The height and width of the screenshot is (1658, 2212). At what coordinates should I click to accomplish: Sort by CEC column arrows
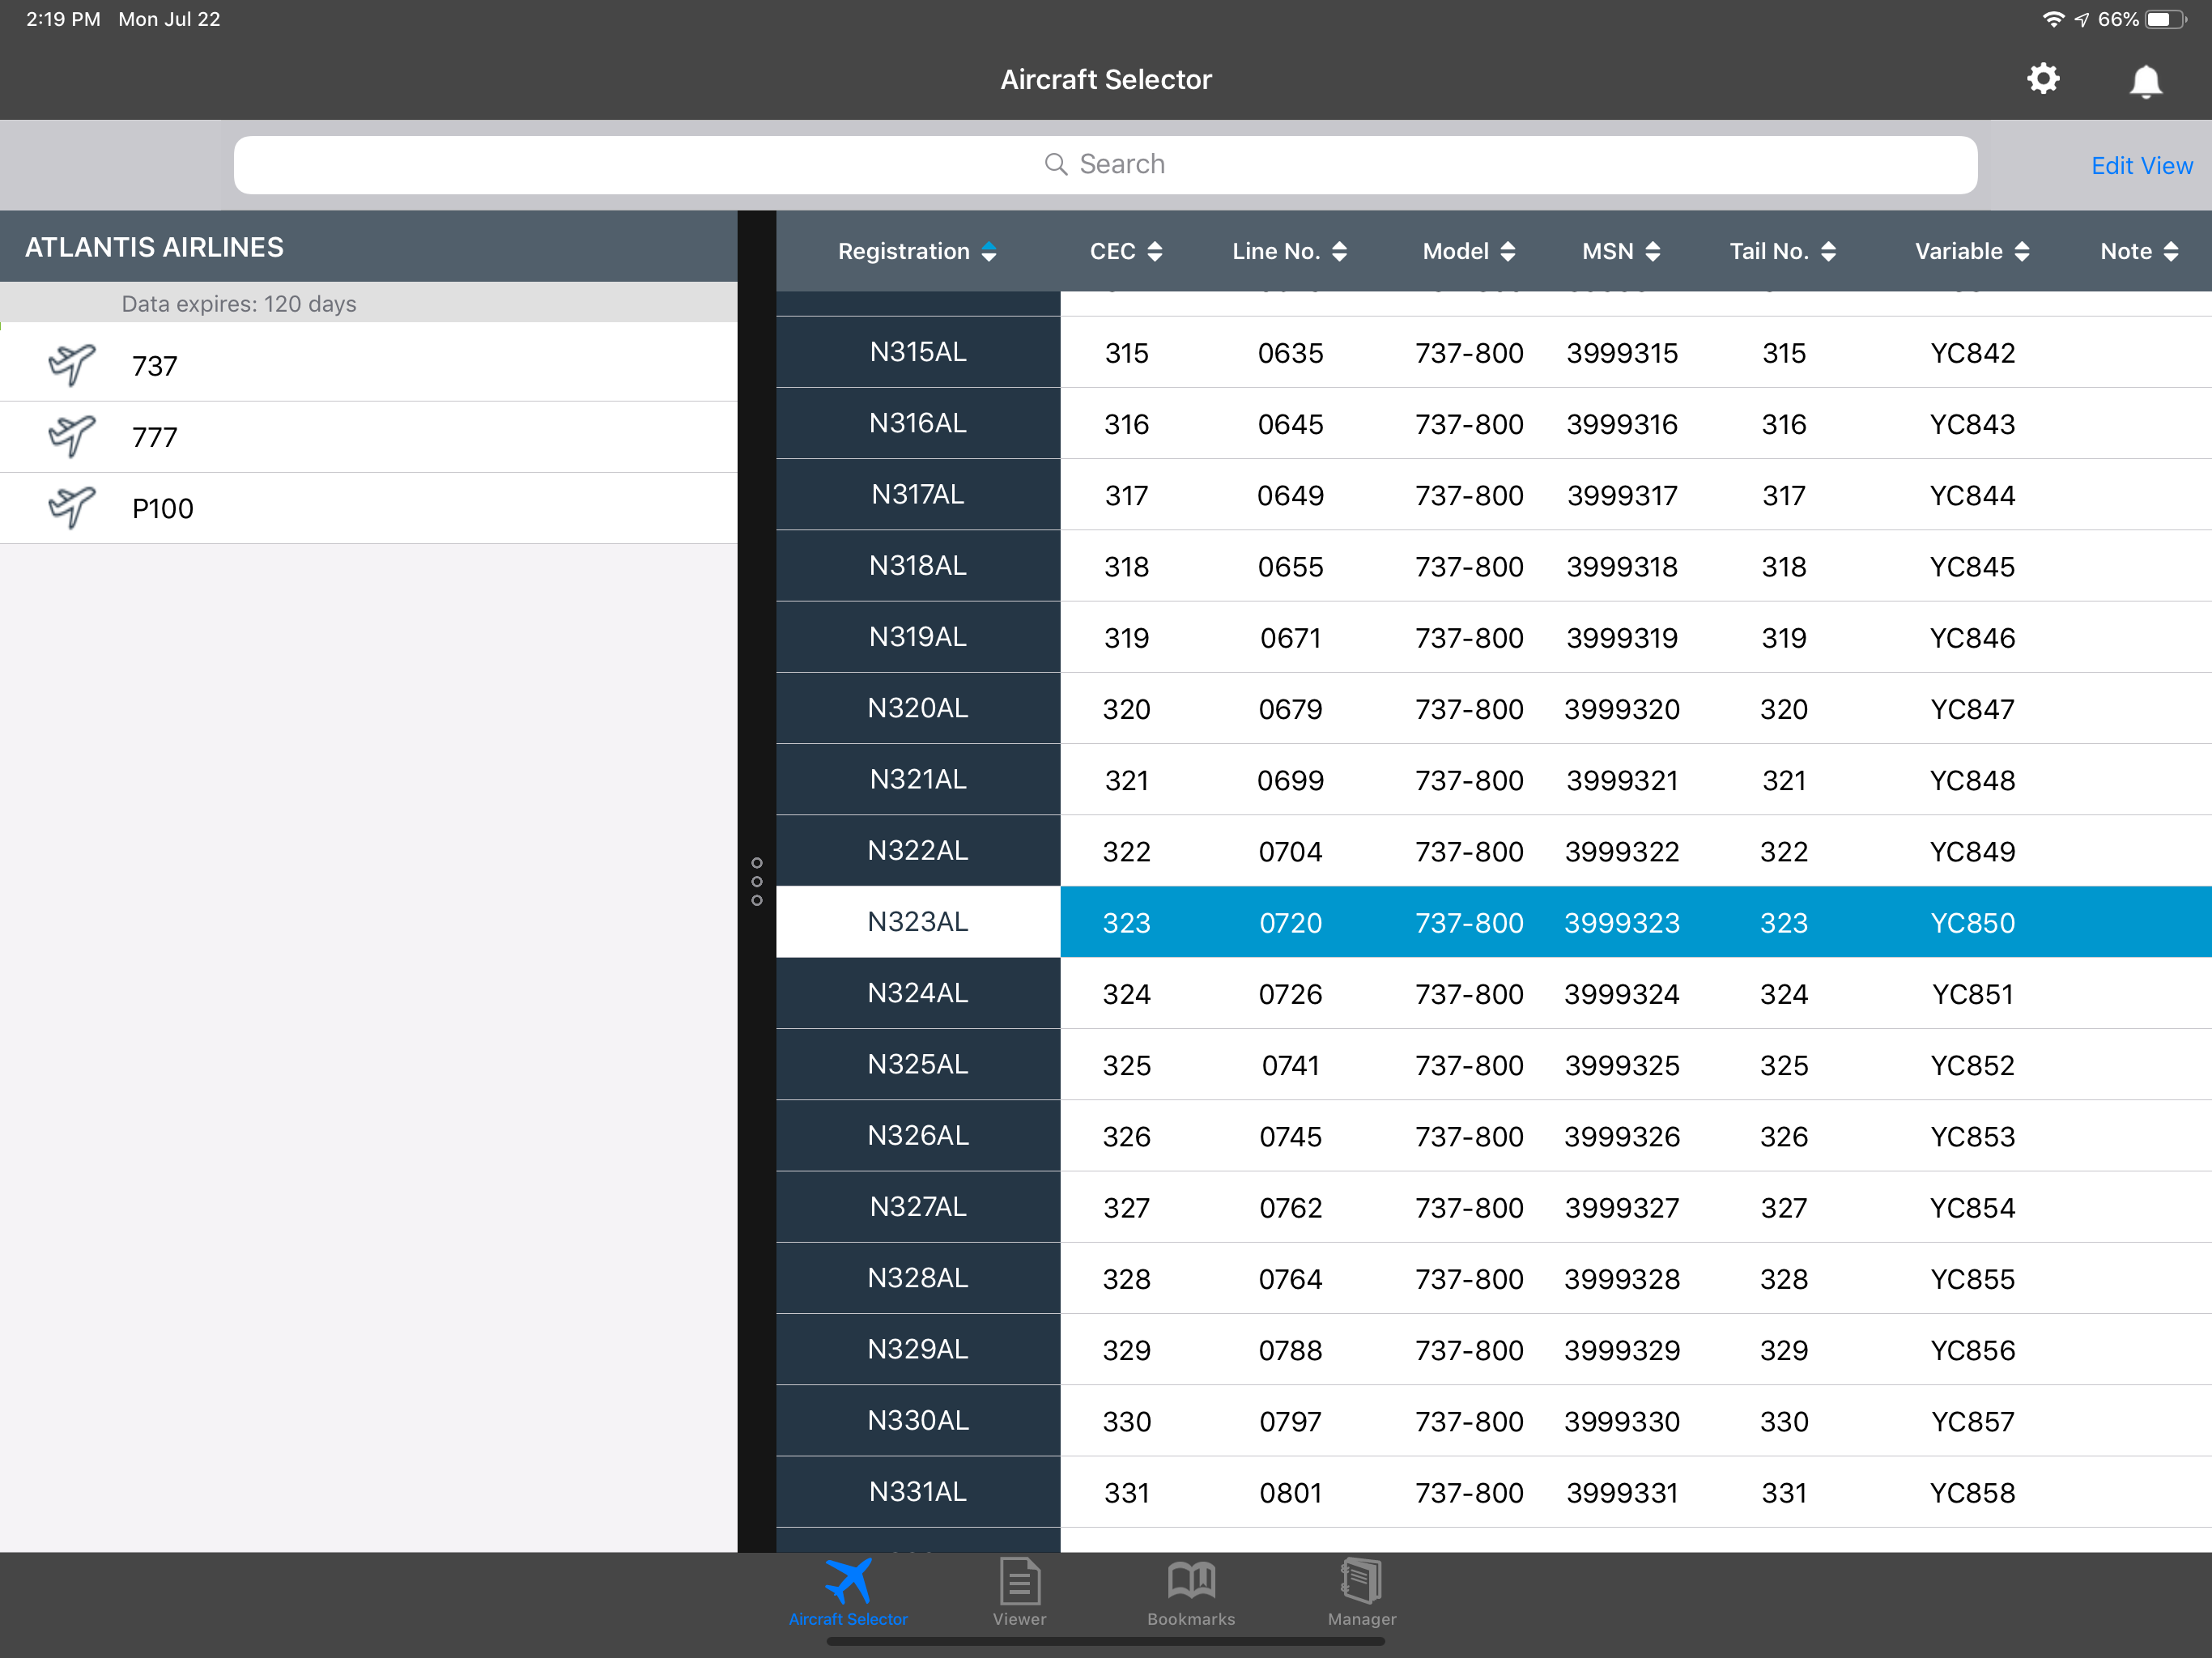1155,252
